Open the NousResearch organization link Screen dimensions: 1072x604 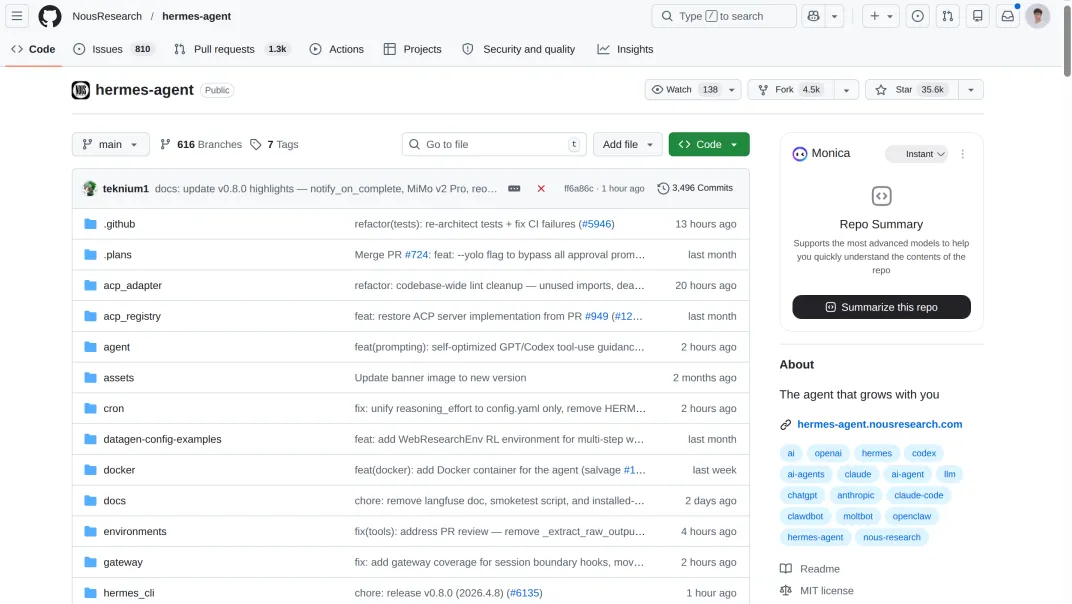107,16
